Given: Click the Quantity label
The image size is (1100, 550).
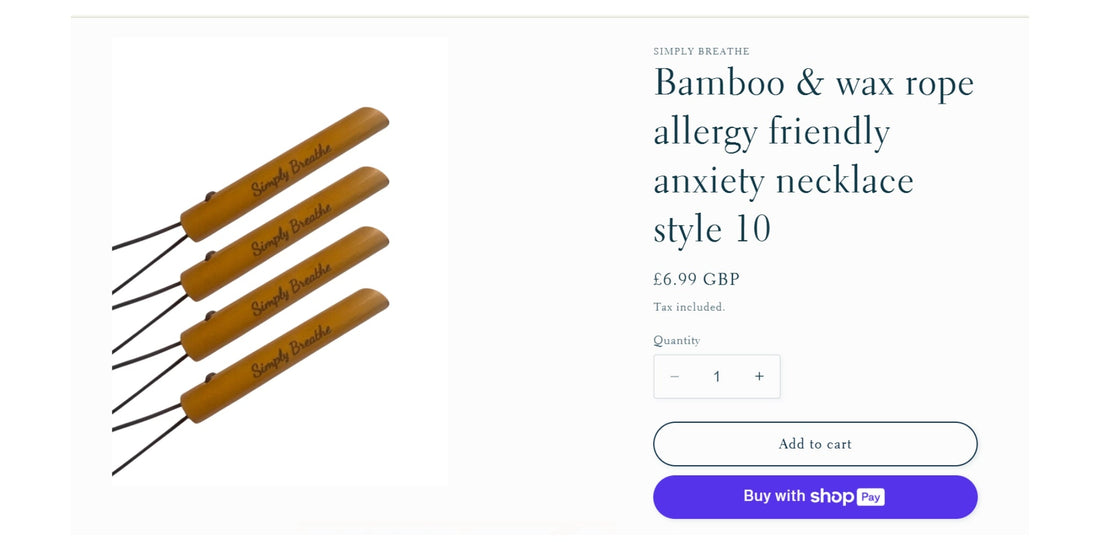Looking at the screenshot, I should [x=677, y=340].
